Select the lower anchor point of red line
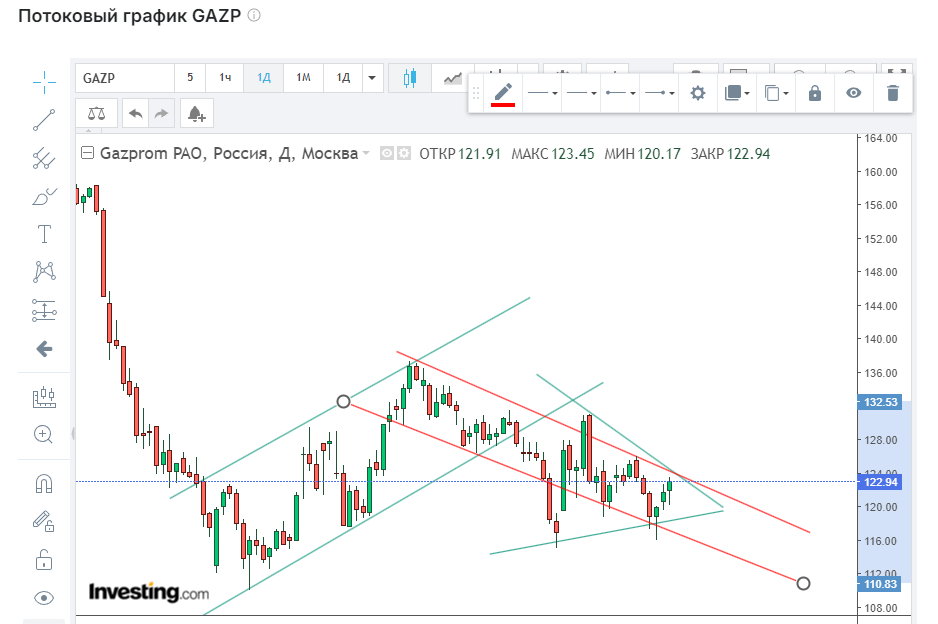Screen dimensions: 938x624 coord(803,583)
